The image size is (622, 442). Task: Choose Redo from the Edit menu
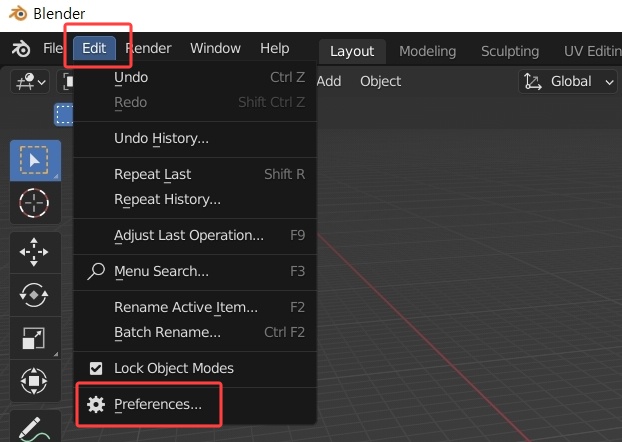[195, 102]
